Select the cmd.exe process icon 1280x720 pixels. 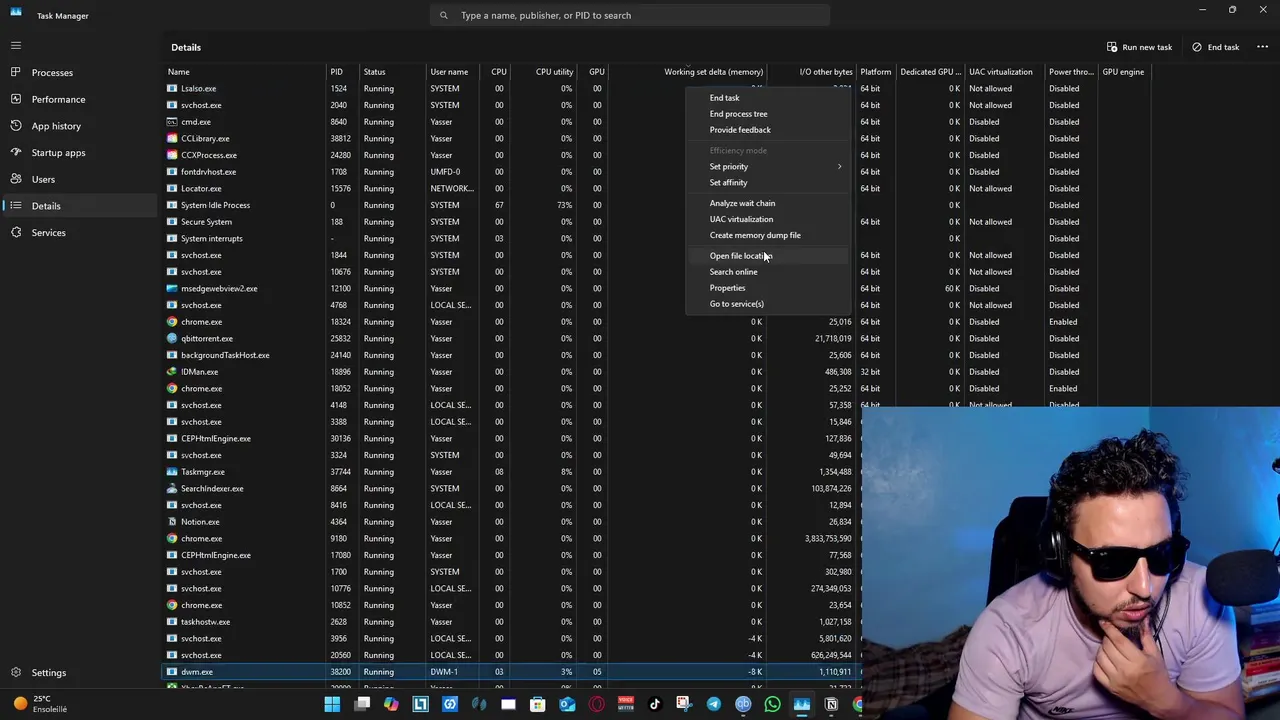[172, 122]
